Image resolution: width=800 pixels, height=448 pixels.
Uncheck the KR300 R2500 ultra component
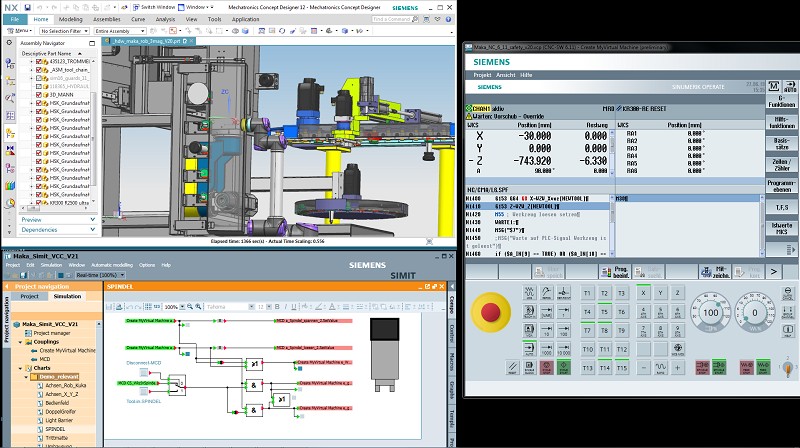(39, 203)
